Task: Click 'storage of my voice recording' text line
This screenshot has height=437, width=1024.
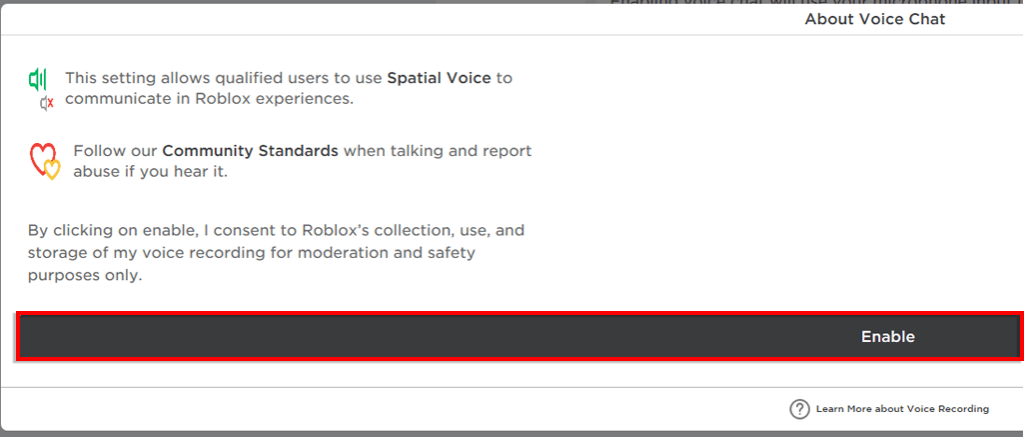Action: (x=170, y=253)
